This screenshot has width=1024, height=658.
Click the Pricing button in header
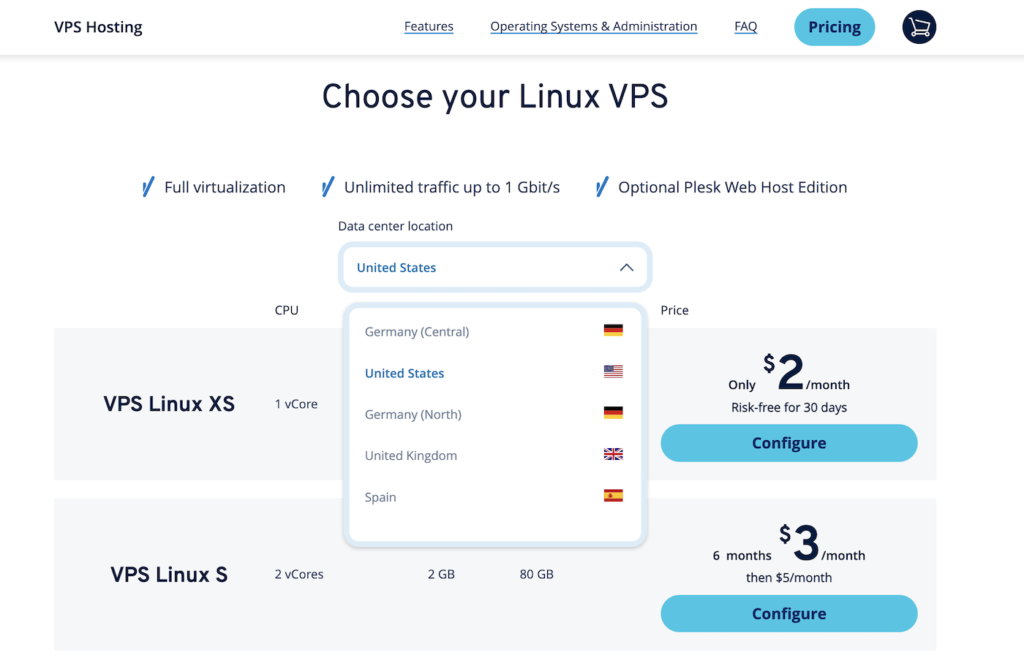pos(834,28)
